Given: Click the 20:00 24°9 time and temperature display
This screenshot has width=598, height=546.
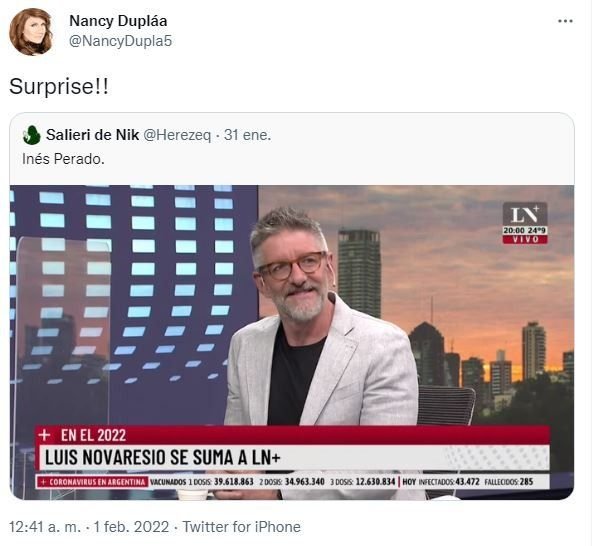Looking at the screenshot, I should [x=525, y=231].
